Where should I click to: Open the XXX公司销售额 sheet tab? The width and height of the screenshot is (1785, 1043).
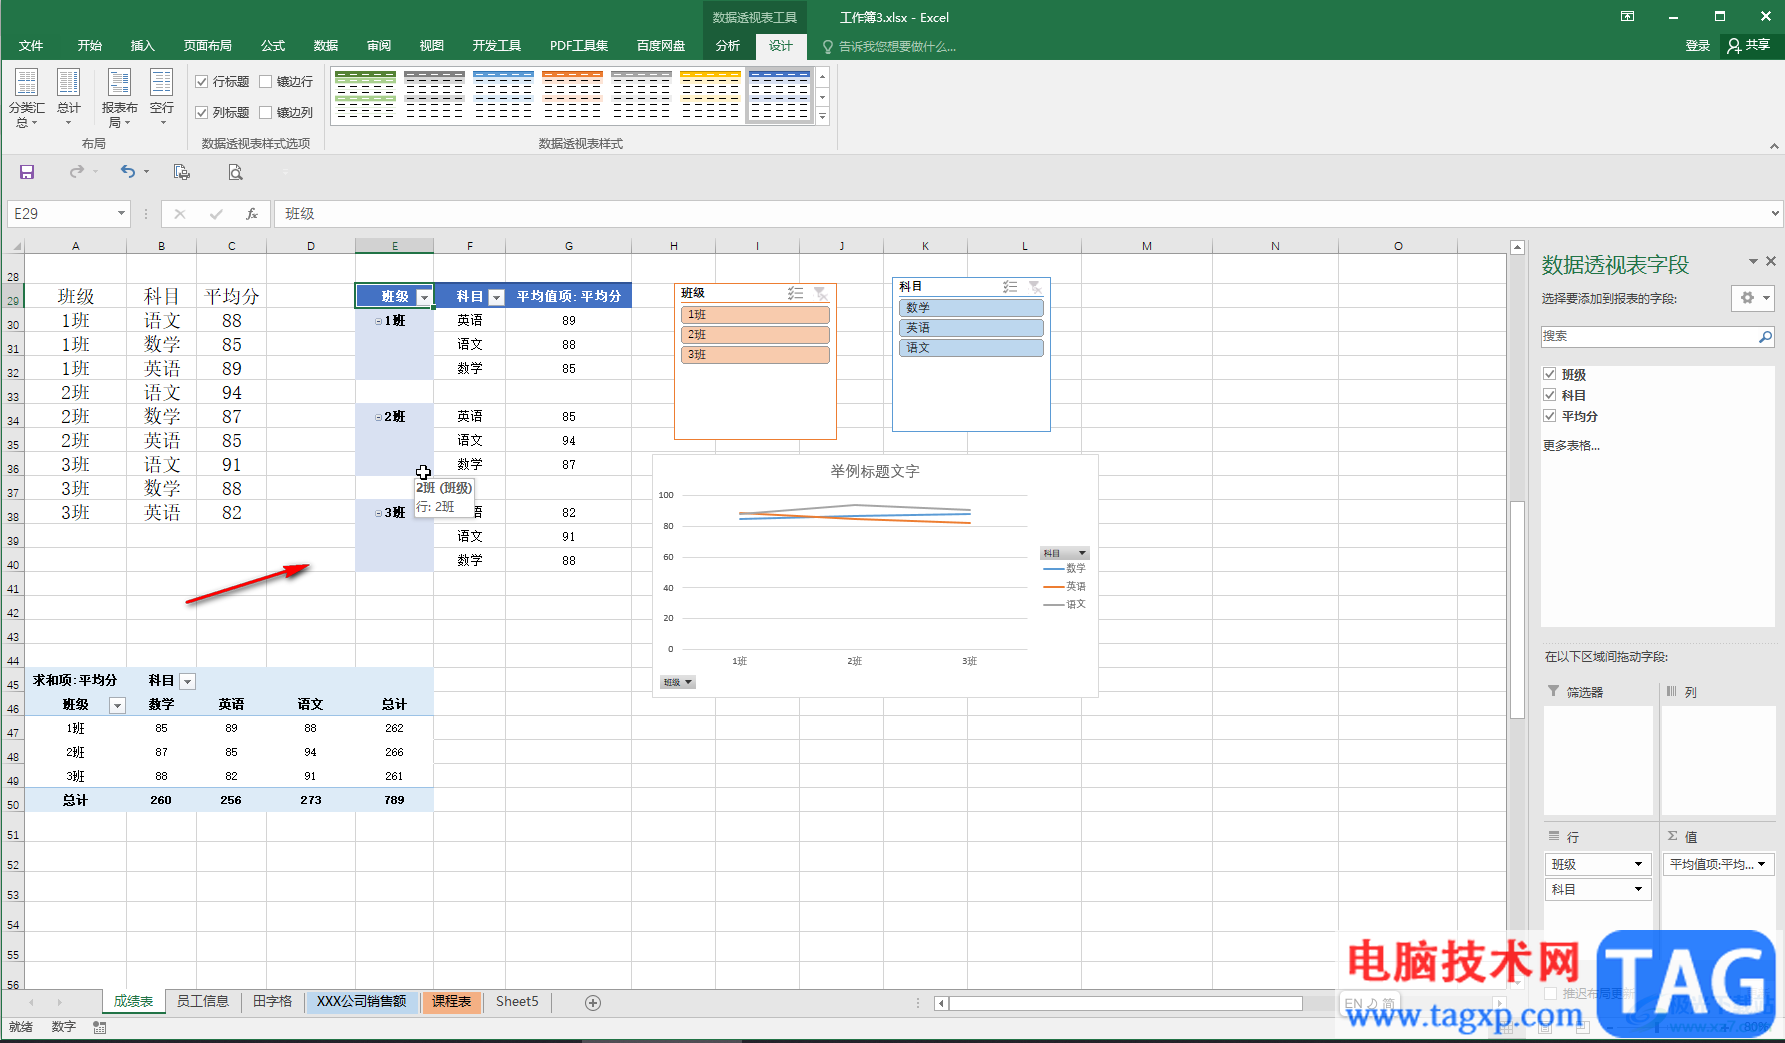click(362, 1001)
